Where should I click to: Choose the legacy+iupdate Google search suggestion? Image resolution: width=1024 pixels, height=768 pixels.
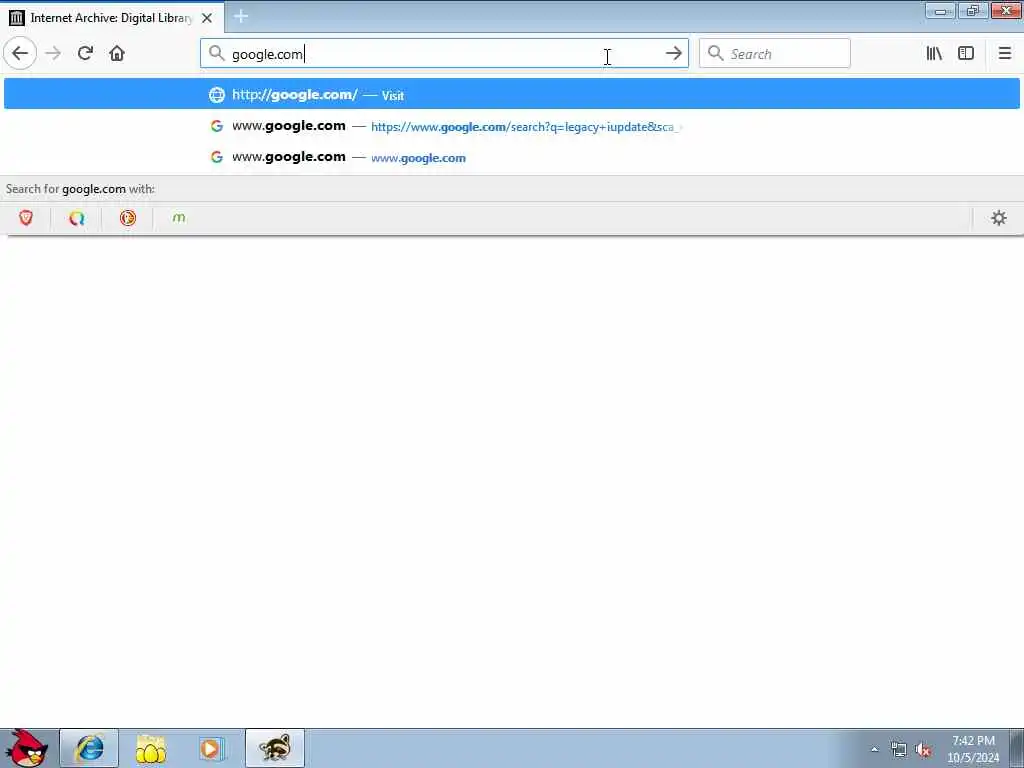coord(512,126)
